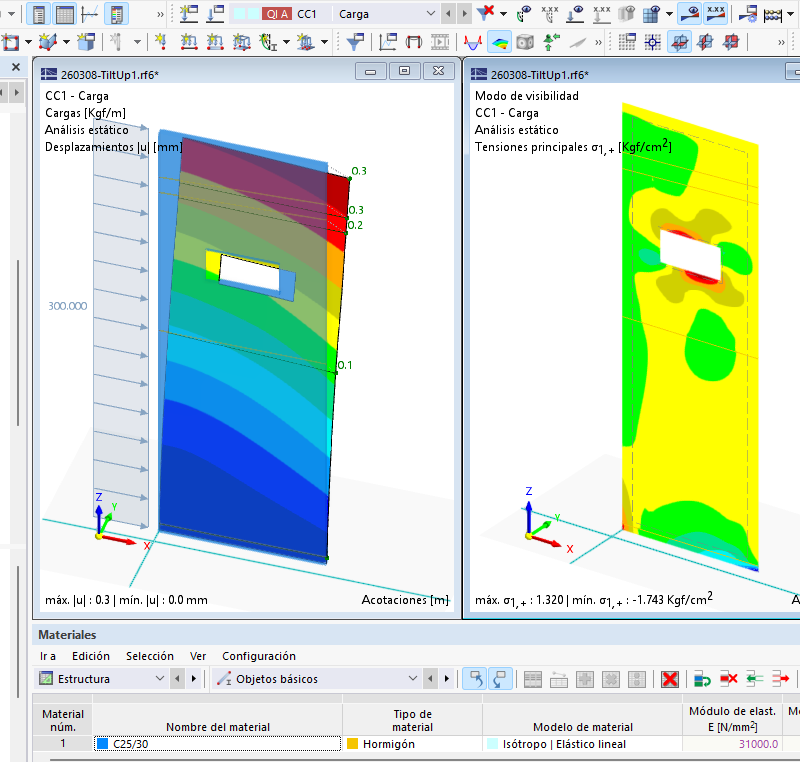Click show result grid eye icon

652,14
